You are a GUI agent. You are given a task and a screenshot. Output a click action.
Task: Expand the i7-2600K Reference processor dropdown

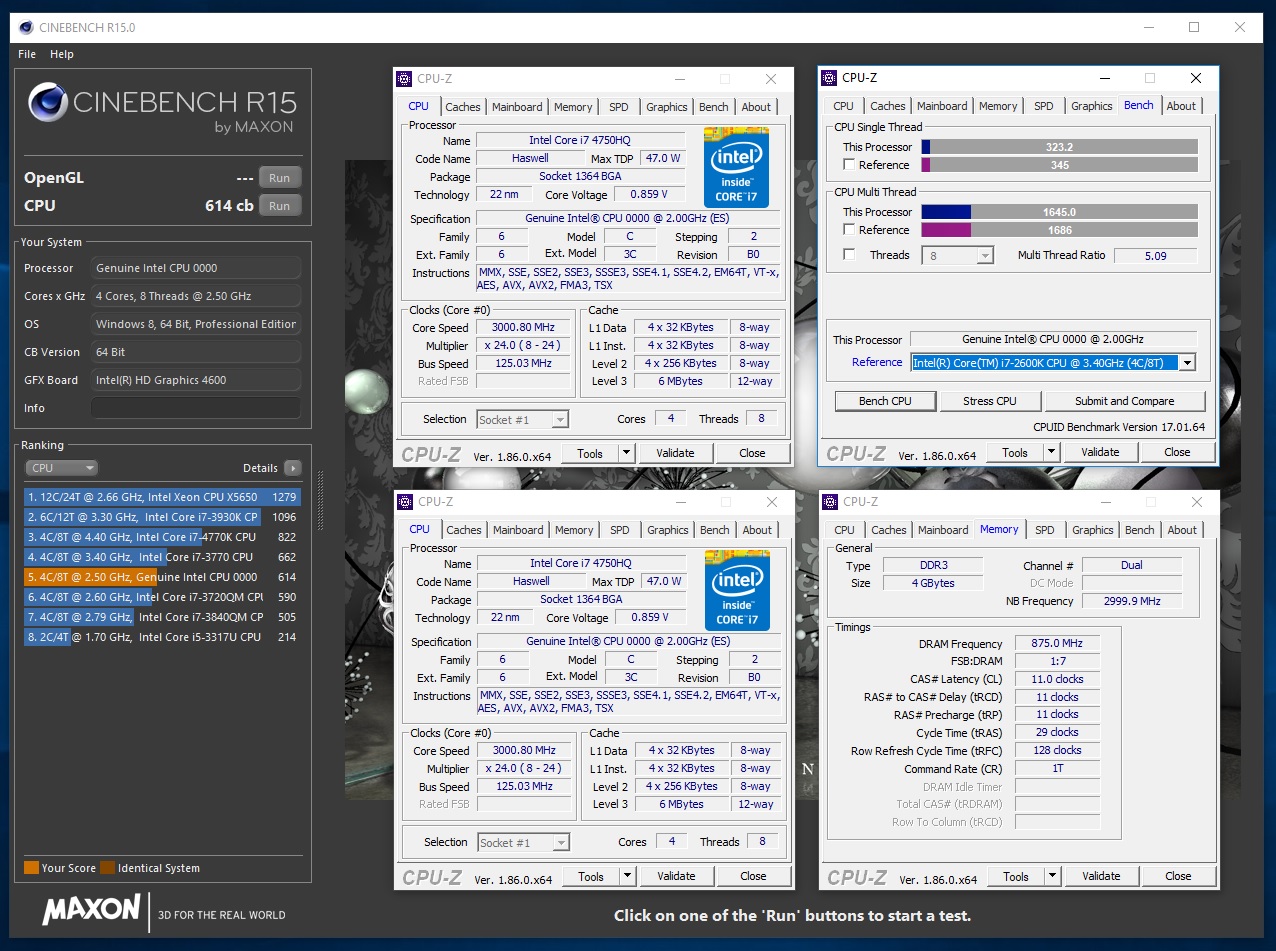(x=1186, y=363)
